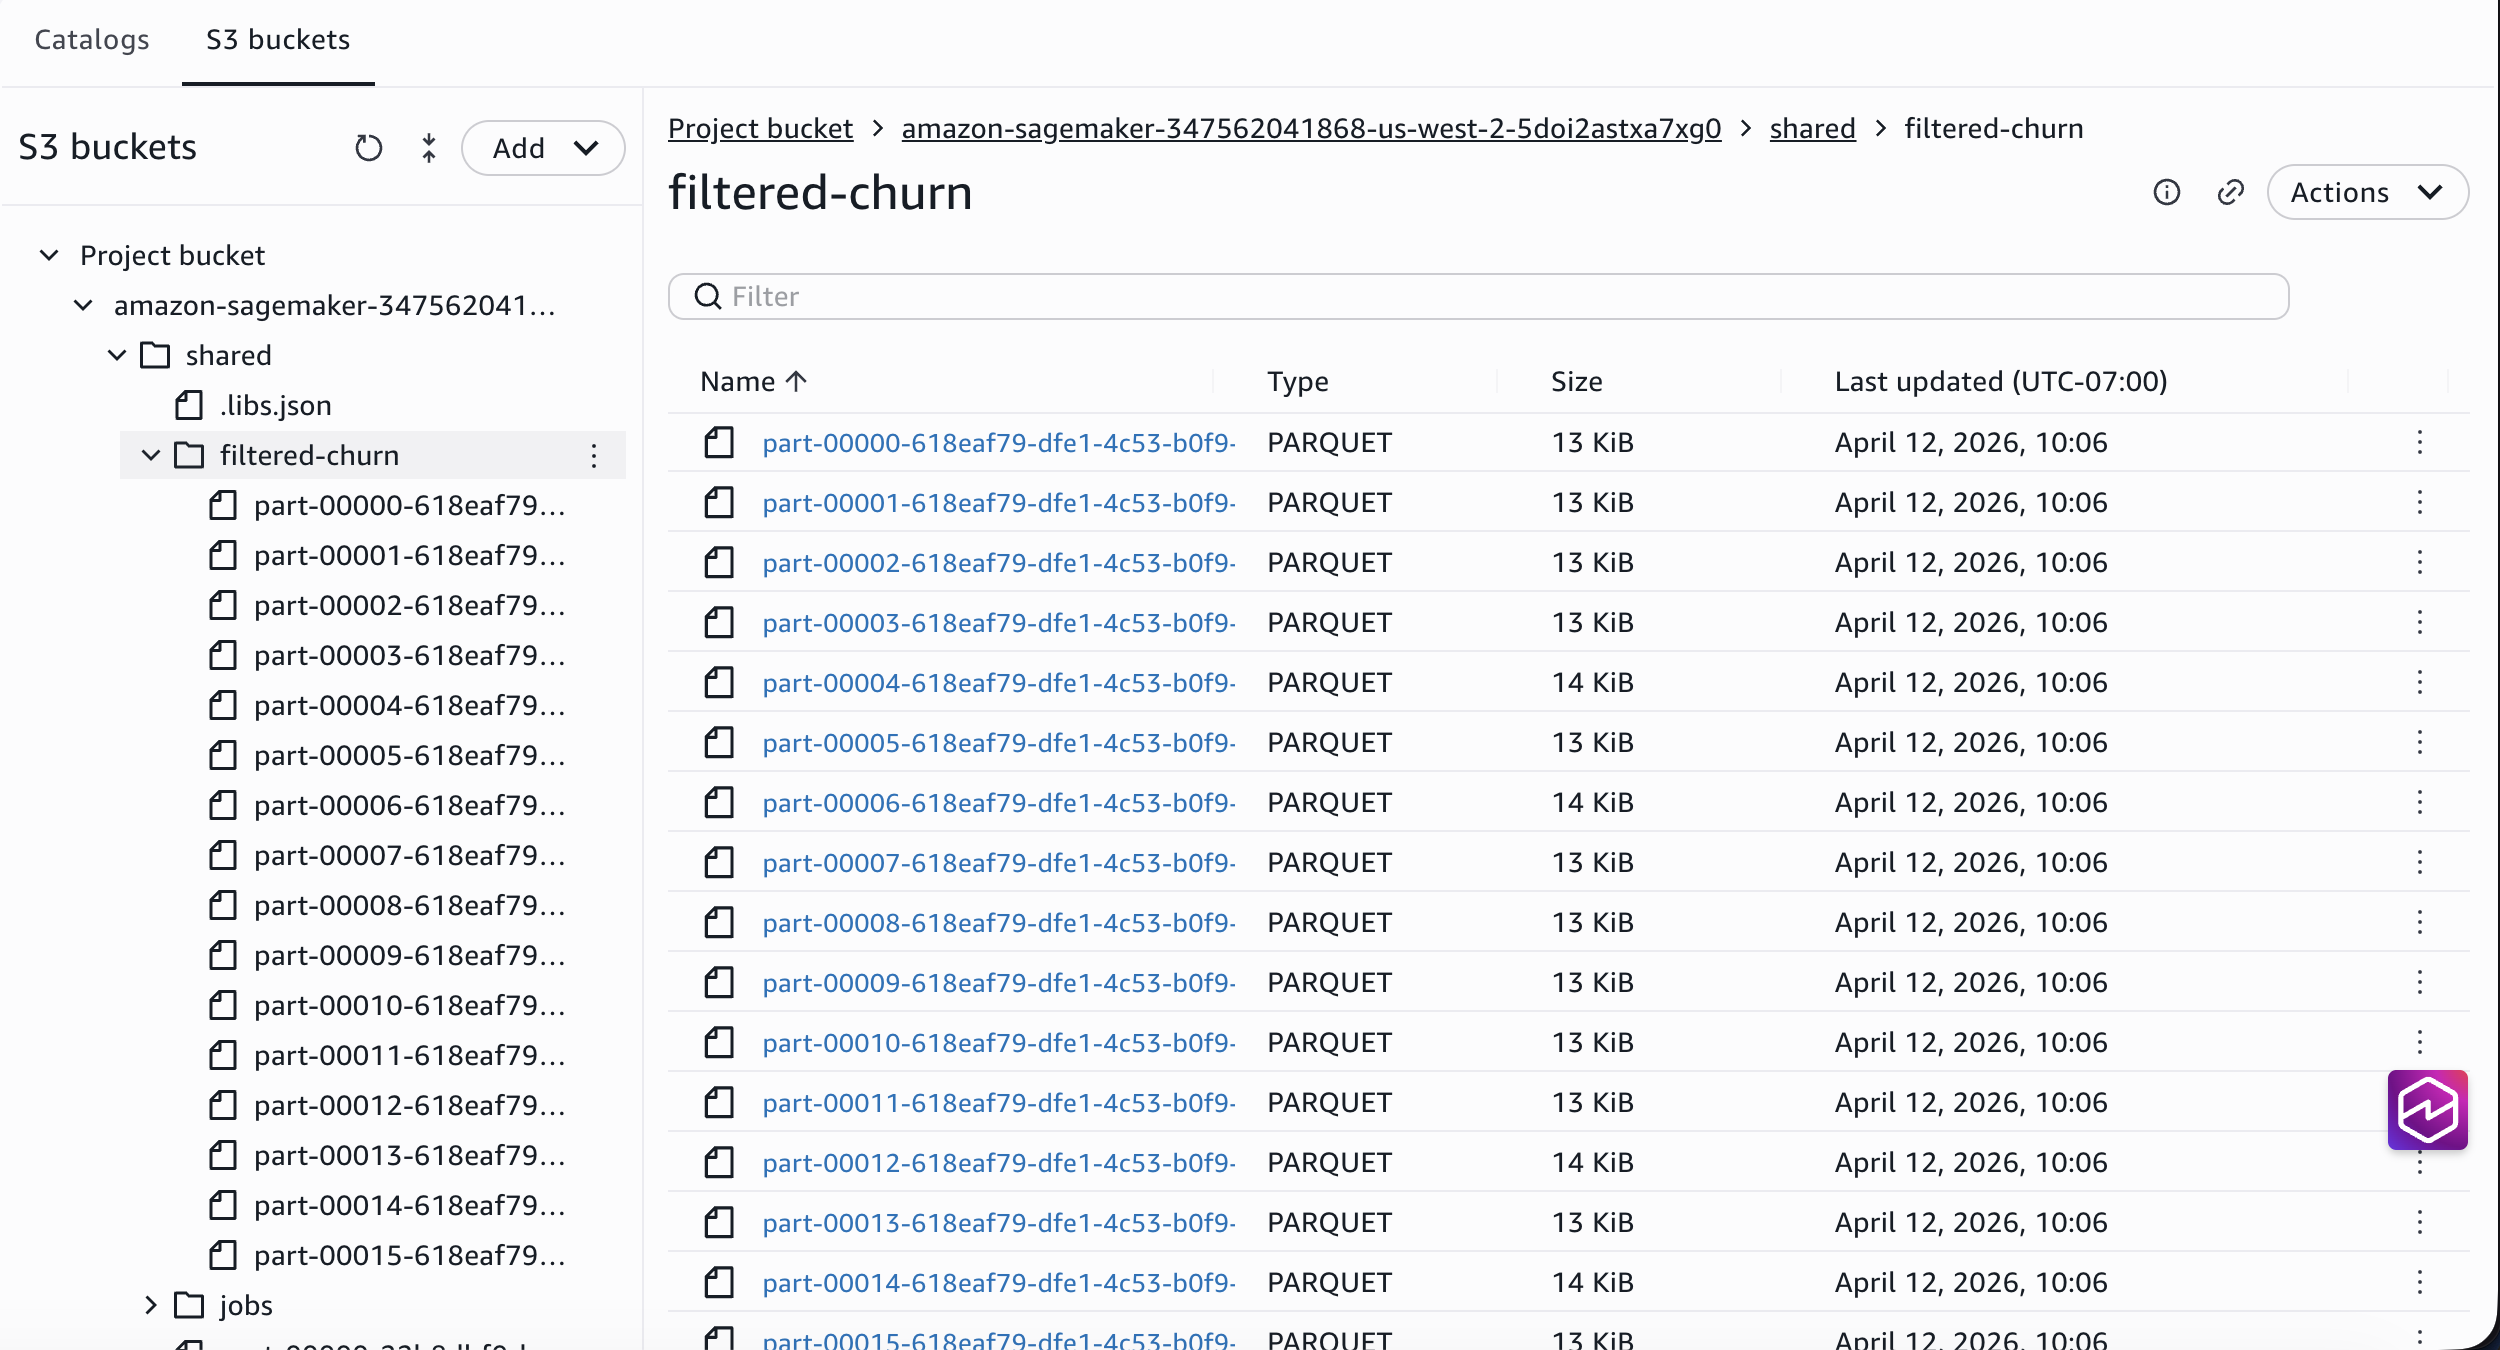The image size is (2500, 1350).
Task: Navigate to shared breadcrumb link
Action: 1812,129
